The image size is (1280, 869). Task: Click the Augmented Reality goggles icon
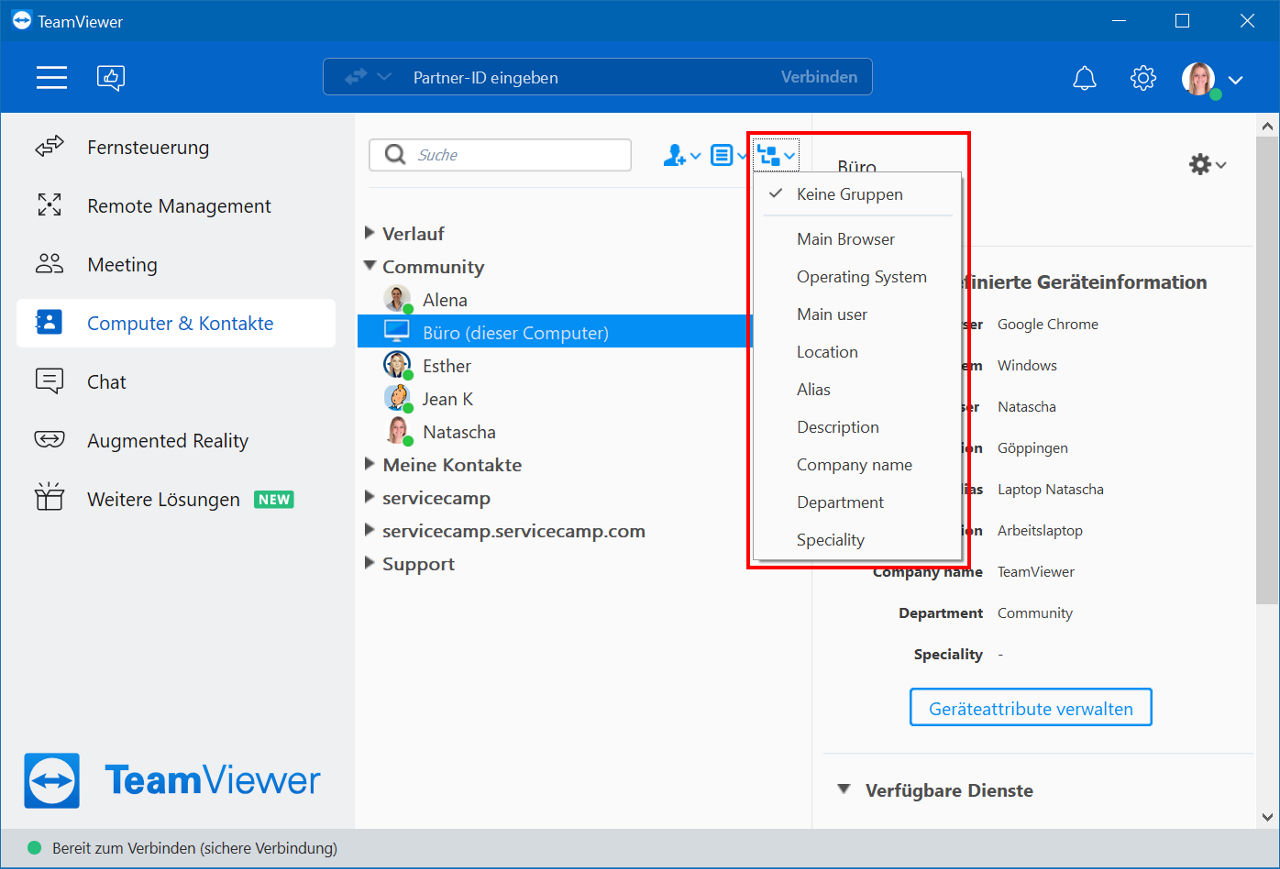[49, 440]
